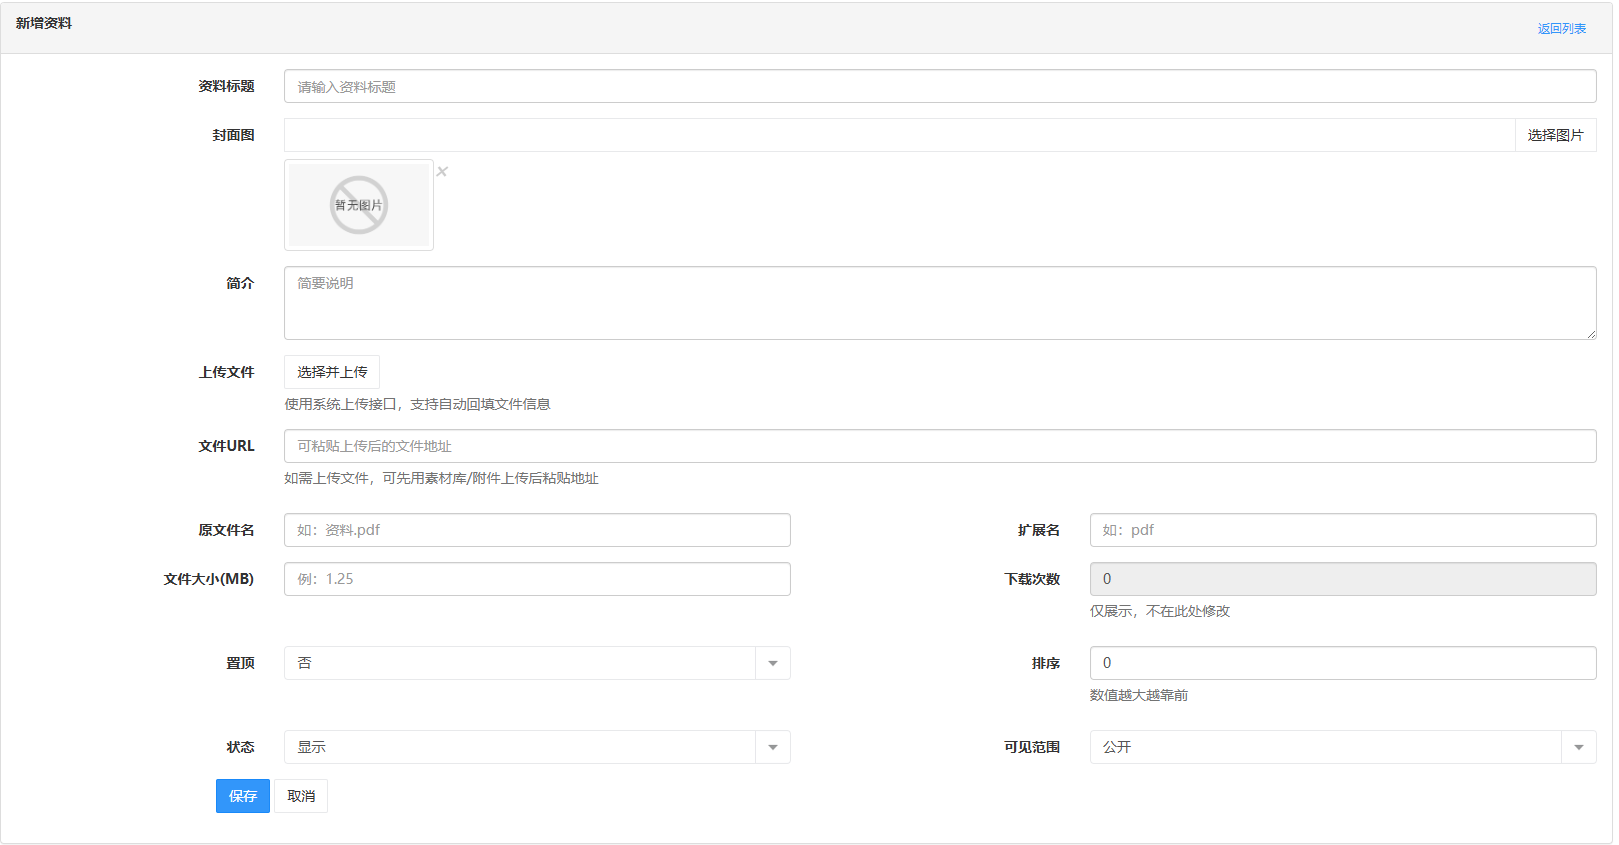1619x845 pixels.
Task: Click into the 简介 textarea
Action: click(939, 303)
